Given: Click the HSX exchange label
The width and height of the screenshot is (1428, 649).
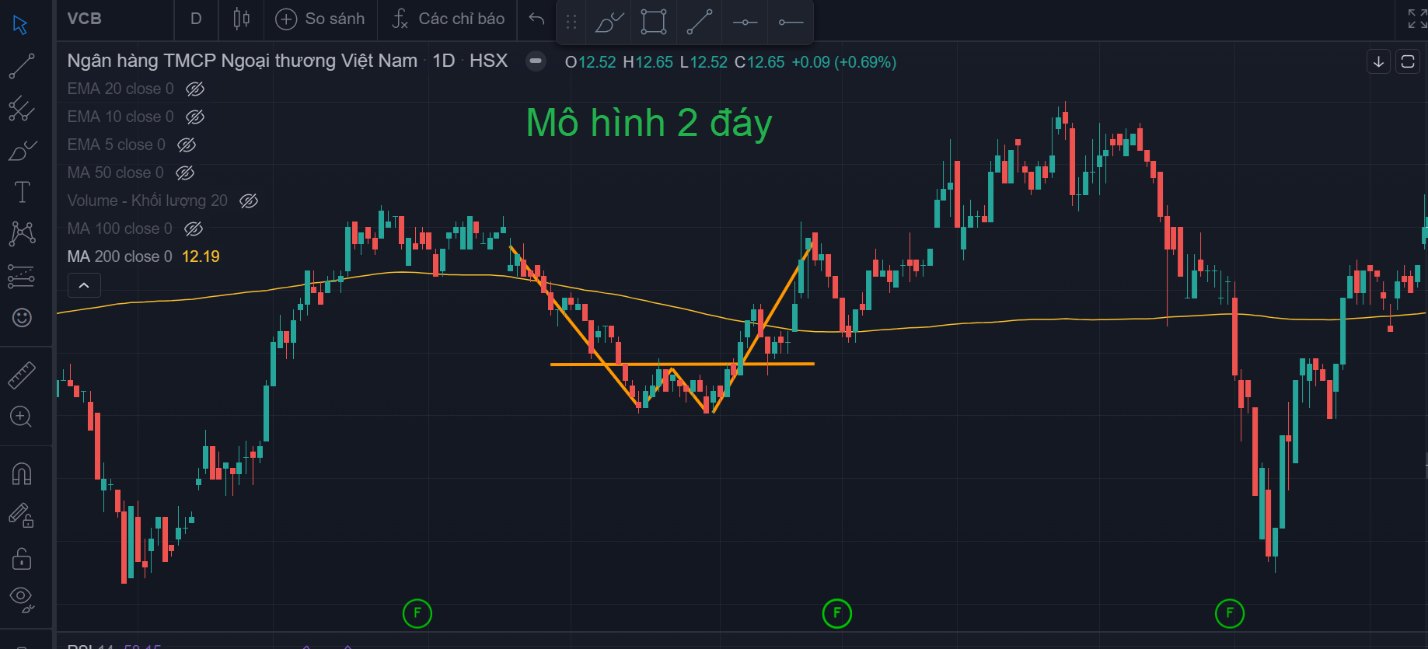Looking at the screenshot, I should pyautogui.click(x=489, y=61).
